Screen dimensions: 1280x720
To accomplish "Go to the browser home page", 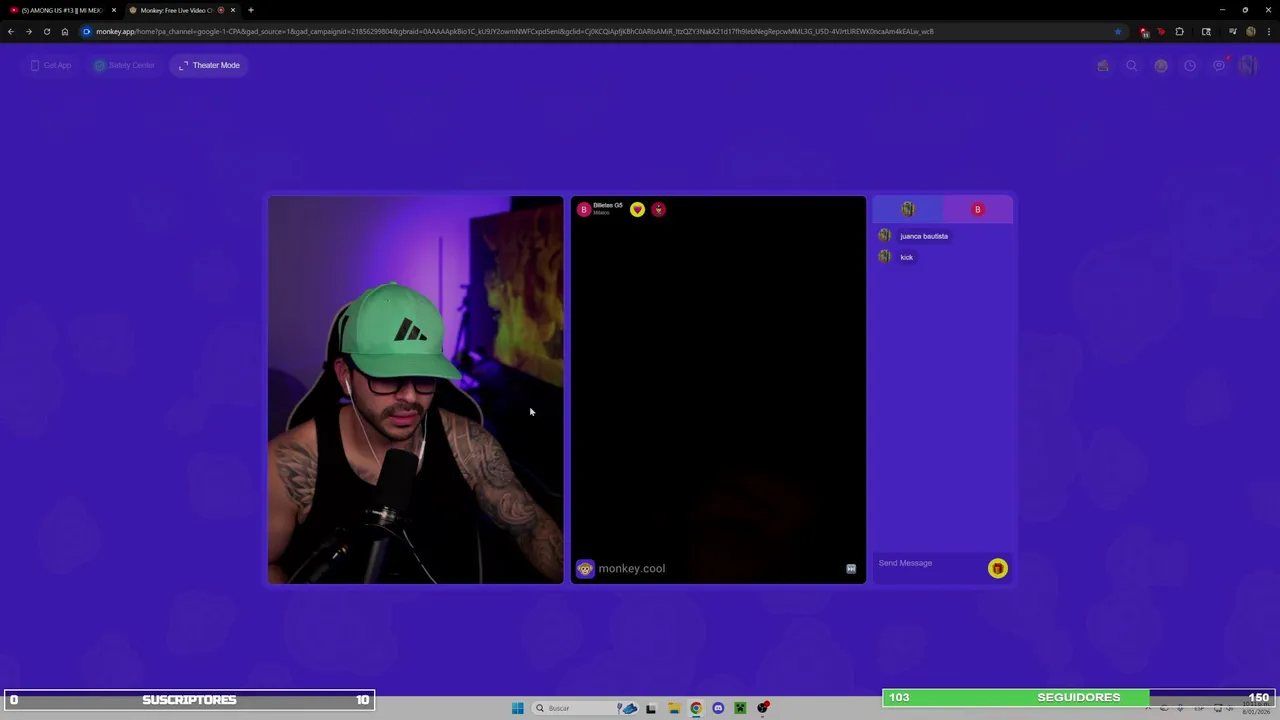I will [x=65, y=31].
